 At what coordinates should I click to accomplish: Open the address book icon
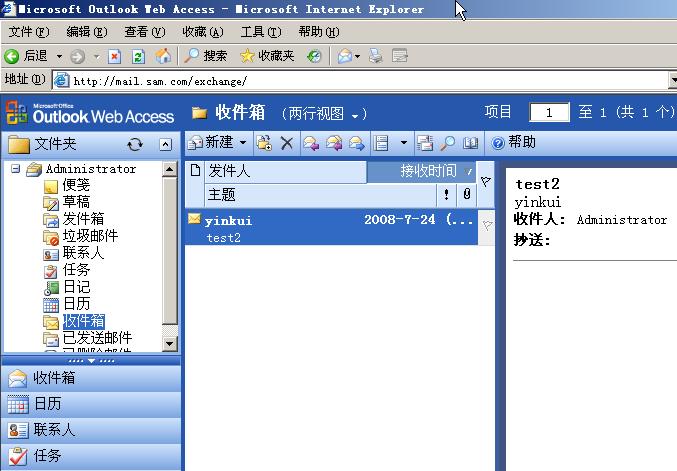coord(471,143)
